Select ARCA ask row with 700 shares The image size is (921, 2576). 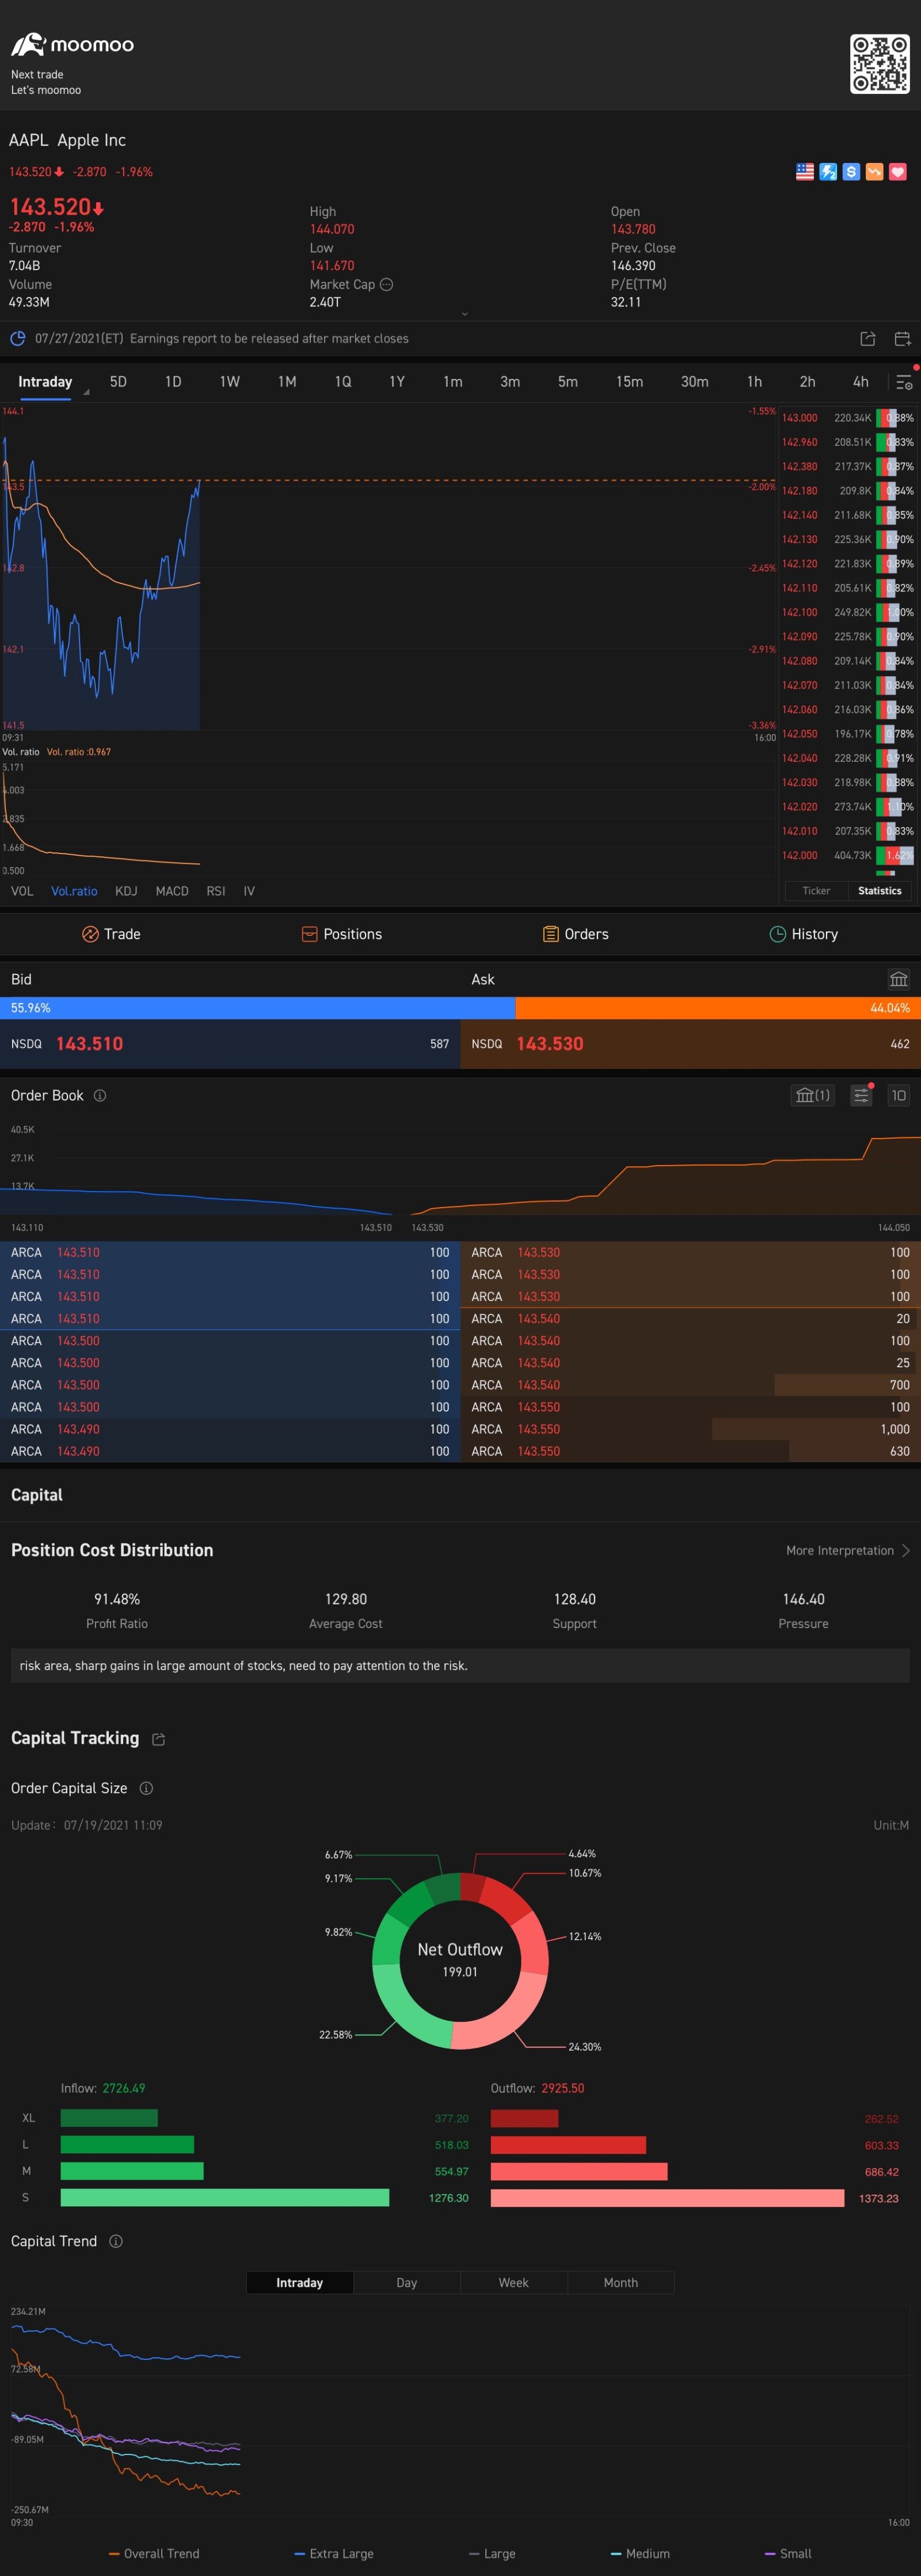point(690,1385)
